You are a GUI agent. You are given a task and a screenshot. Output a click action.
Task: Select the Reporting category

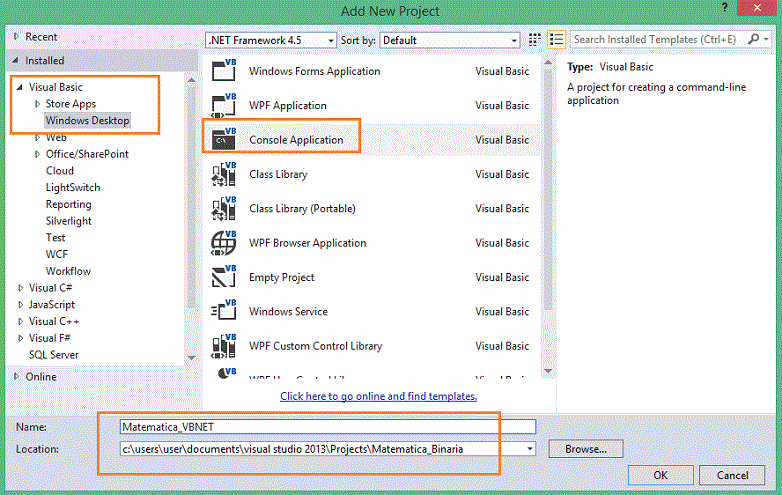pyautogui.click(x=68, y=204)
